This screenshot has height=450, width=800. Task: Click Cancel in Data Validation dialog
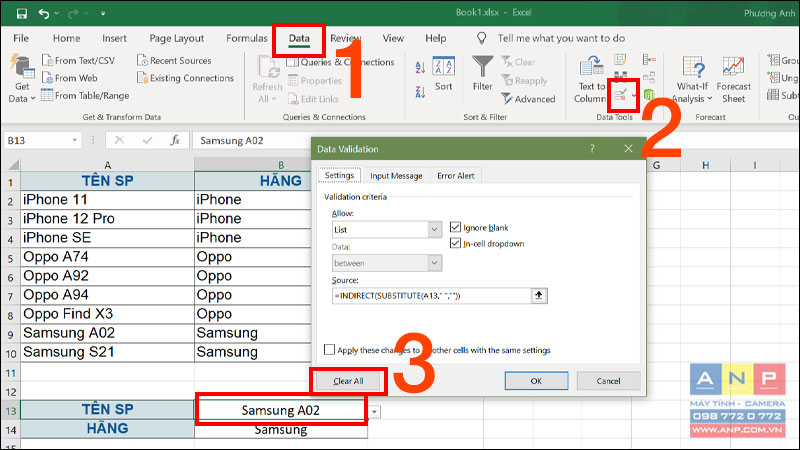click(608, 381)
